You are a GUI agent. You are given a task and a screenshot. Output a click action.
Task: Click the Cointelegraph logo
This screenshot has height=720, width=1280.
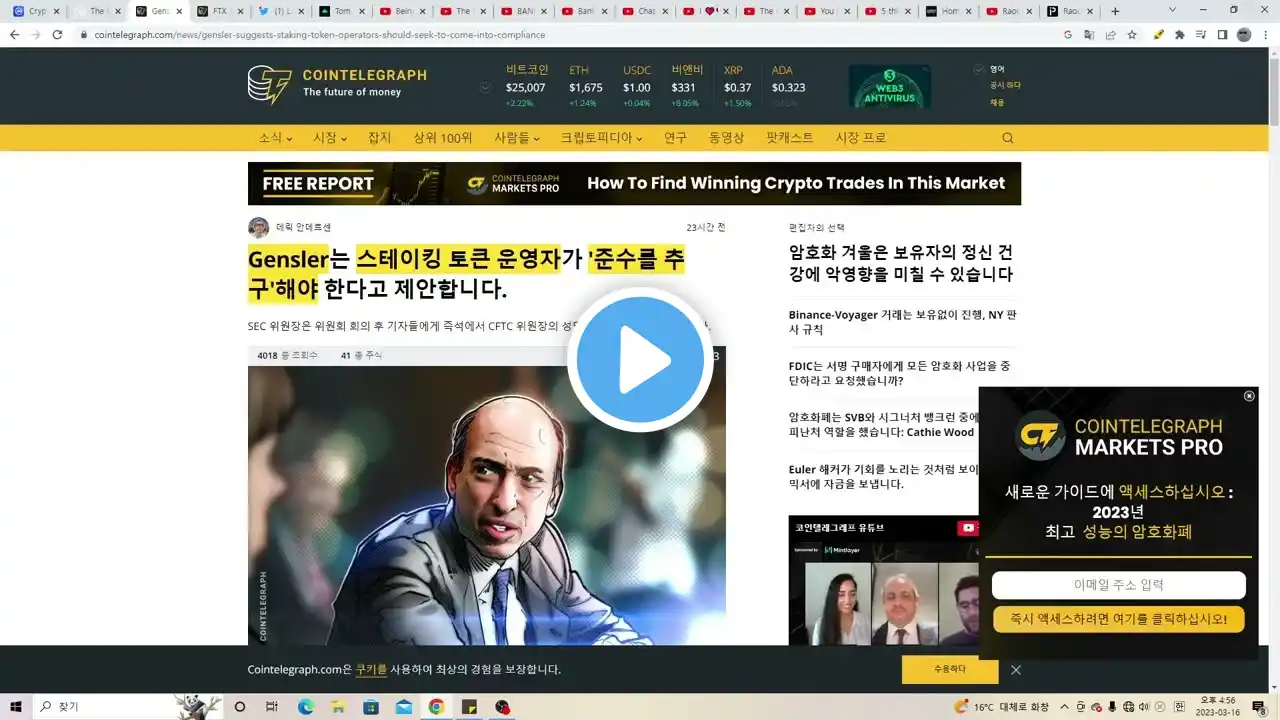[337, 84]
